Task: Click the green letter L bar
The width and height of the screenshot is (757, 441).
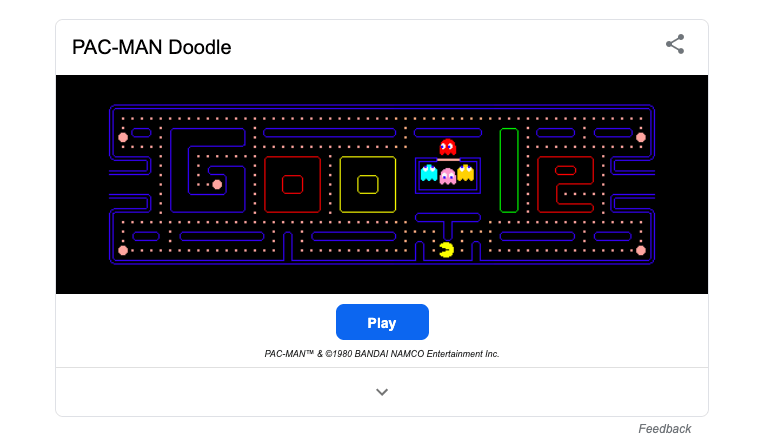Action: pyautogui.click(x=509, y=170)
